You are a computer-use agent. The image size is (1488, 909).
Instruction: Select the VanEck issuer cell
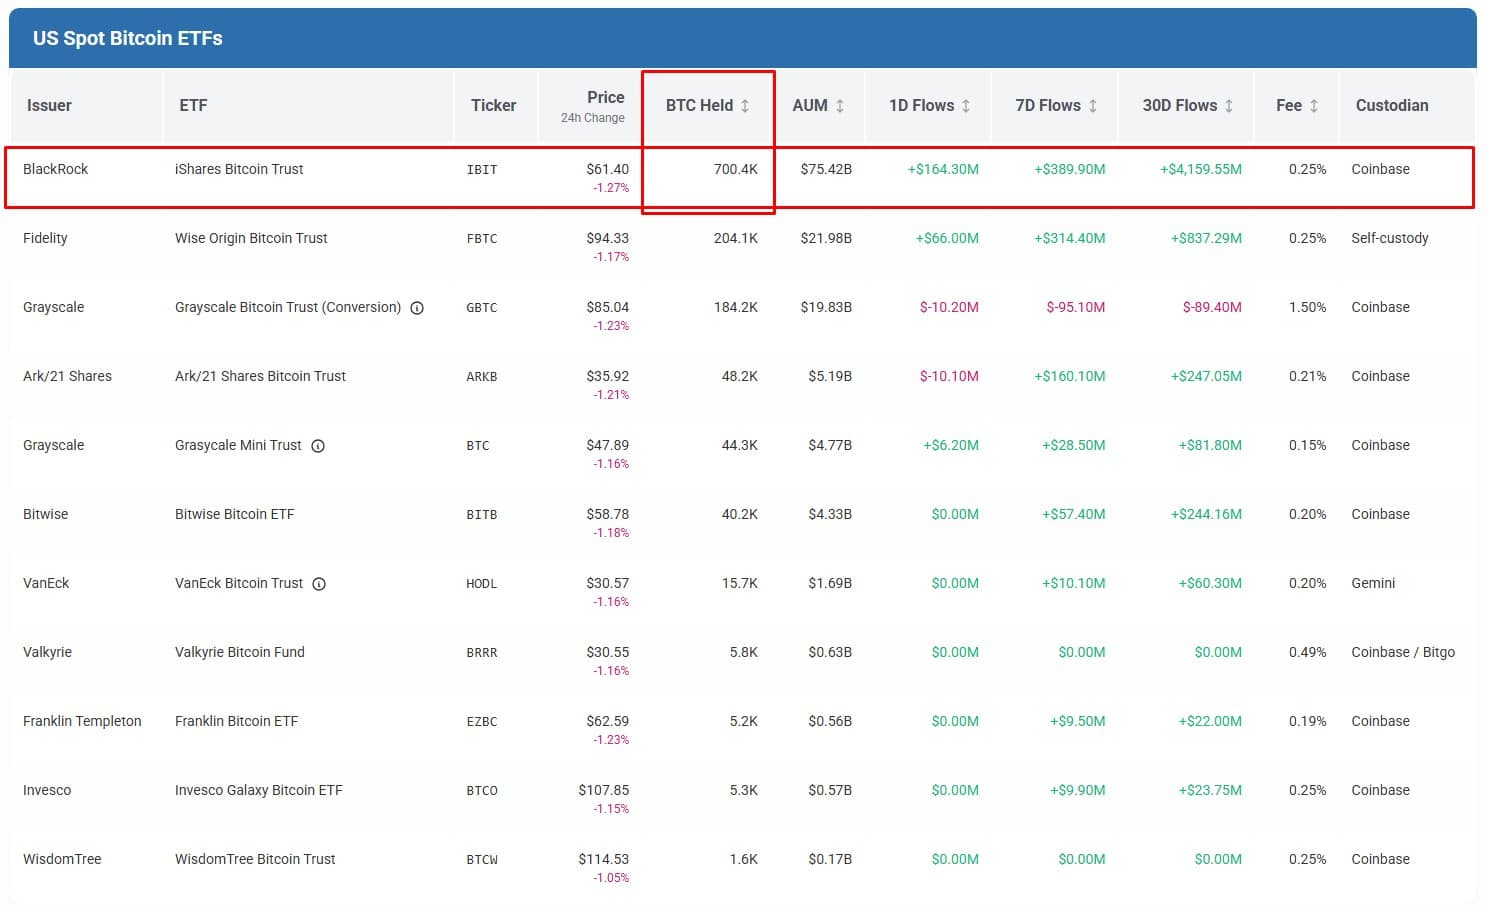(x=46, y=583)
